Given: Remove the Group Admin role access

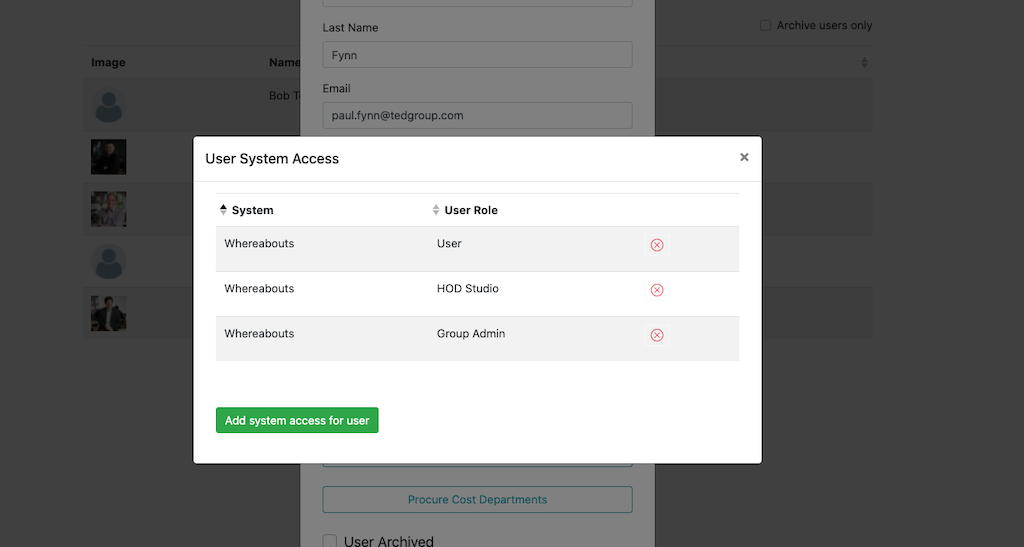Looking at the screenshot, I should (657, 335).
